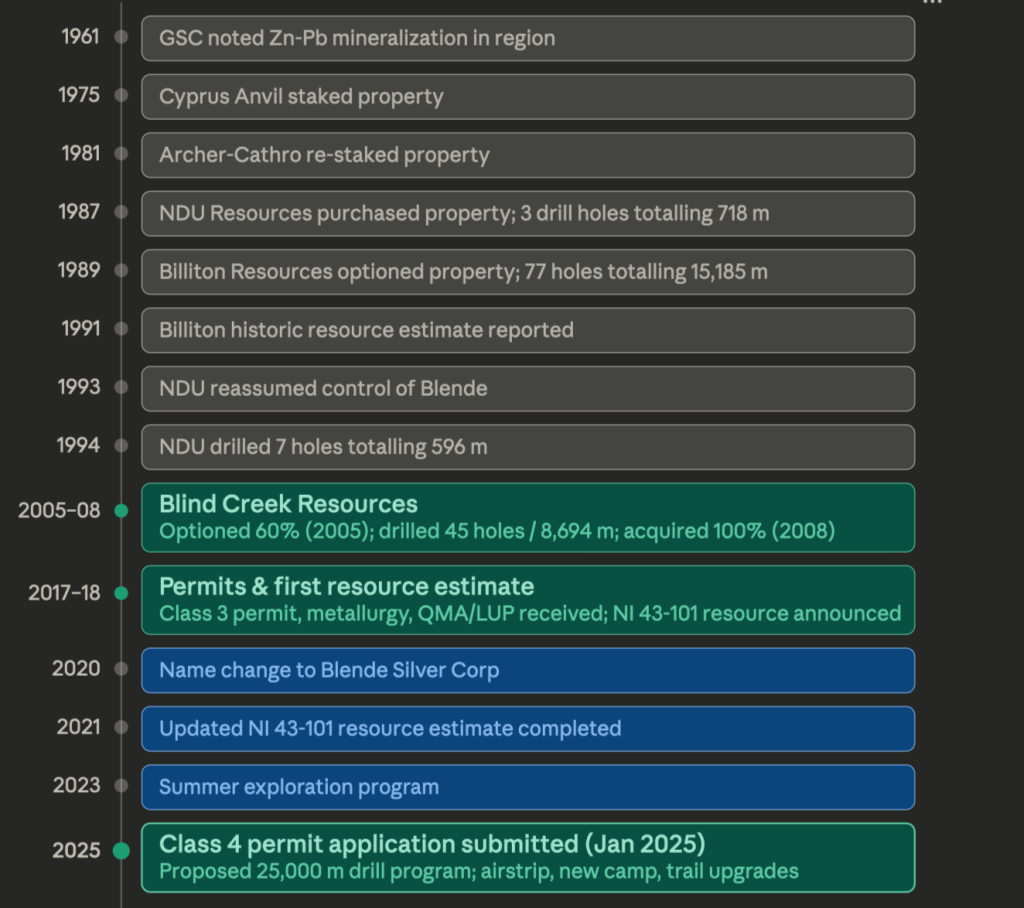This screenshot has height=908, width=1024.
Task: Click the green 2025 timeline marker dot
Action: point(121,851)
